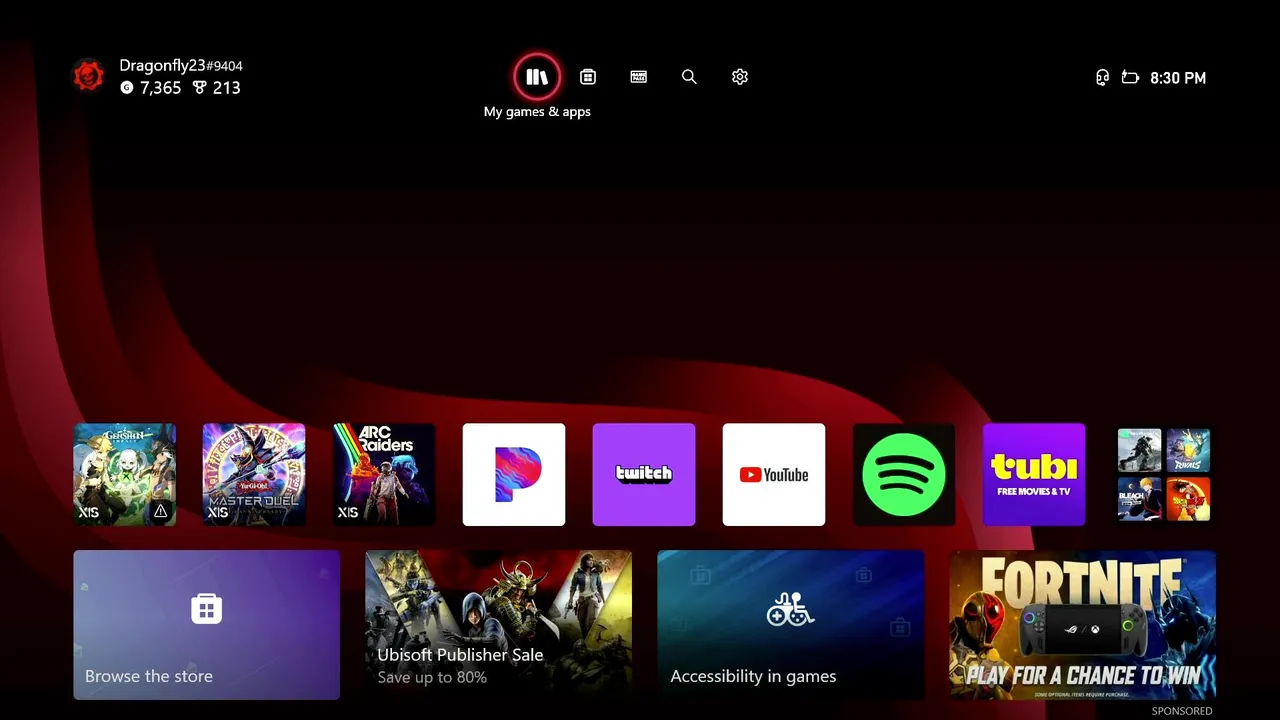Image resolution: width=1280 pixels, height=720 pixels.
Task: Open the Spotify app tile
Action: (904, 475)
